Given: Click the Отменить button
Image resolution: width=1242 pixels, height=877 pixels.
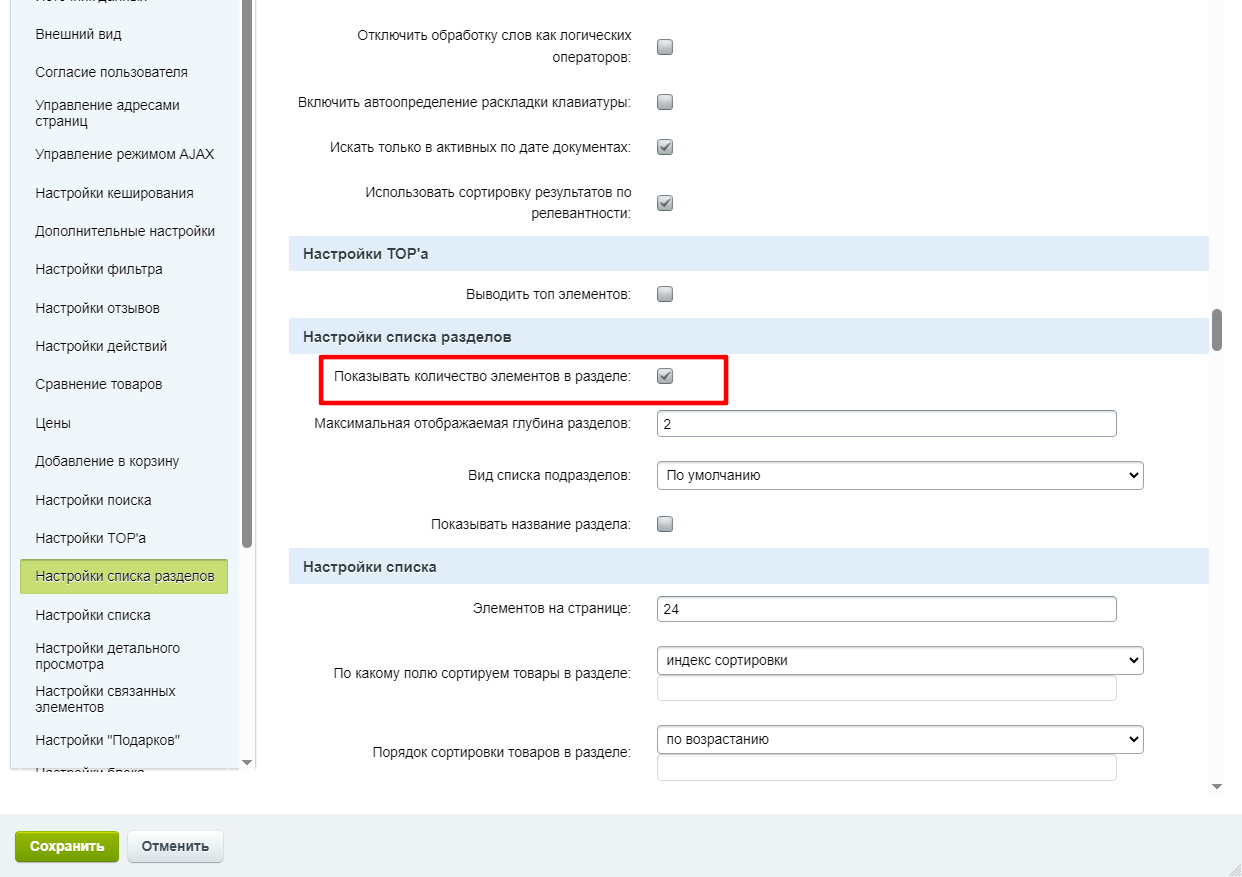Looking at the screenshot, I should (175, 846).
